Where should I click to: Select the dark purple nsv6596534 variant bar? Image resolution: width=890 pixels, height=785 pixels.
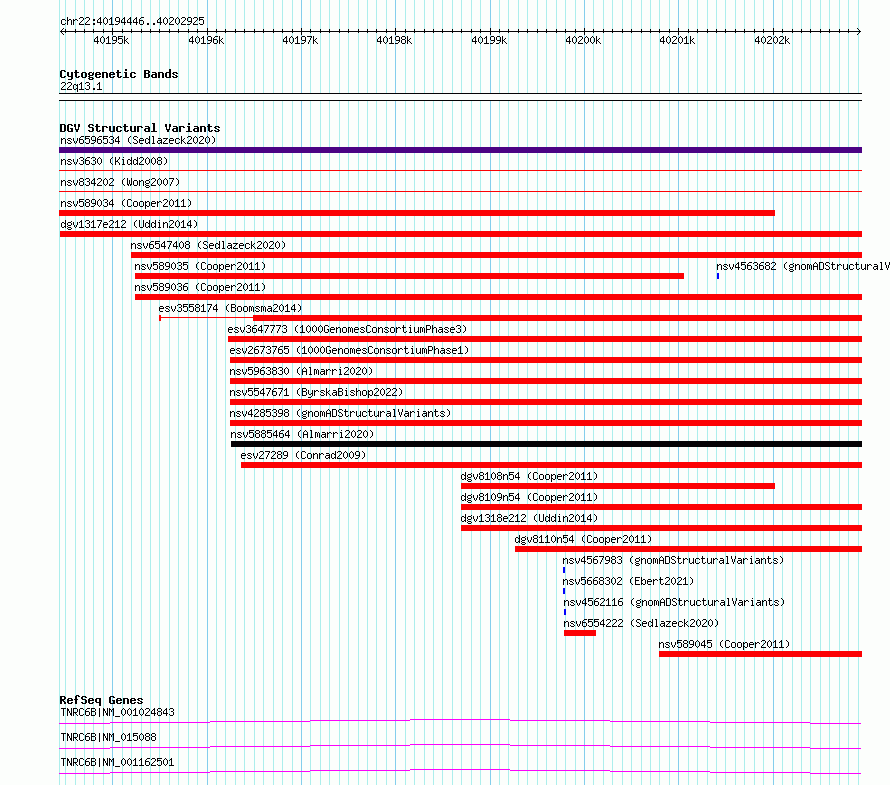pos(460,150)
